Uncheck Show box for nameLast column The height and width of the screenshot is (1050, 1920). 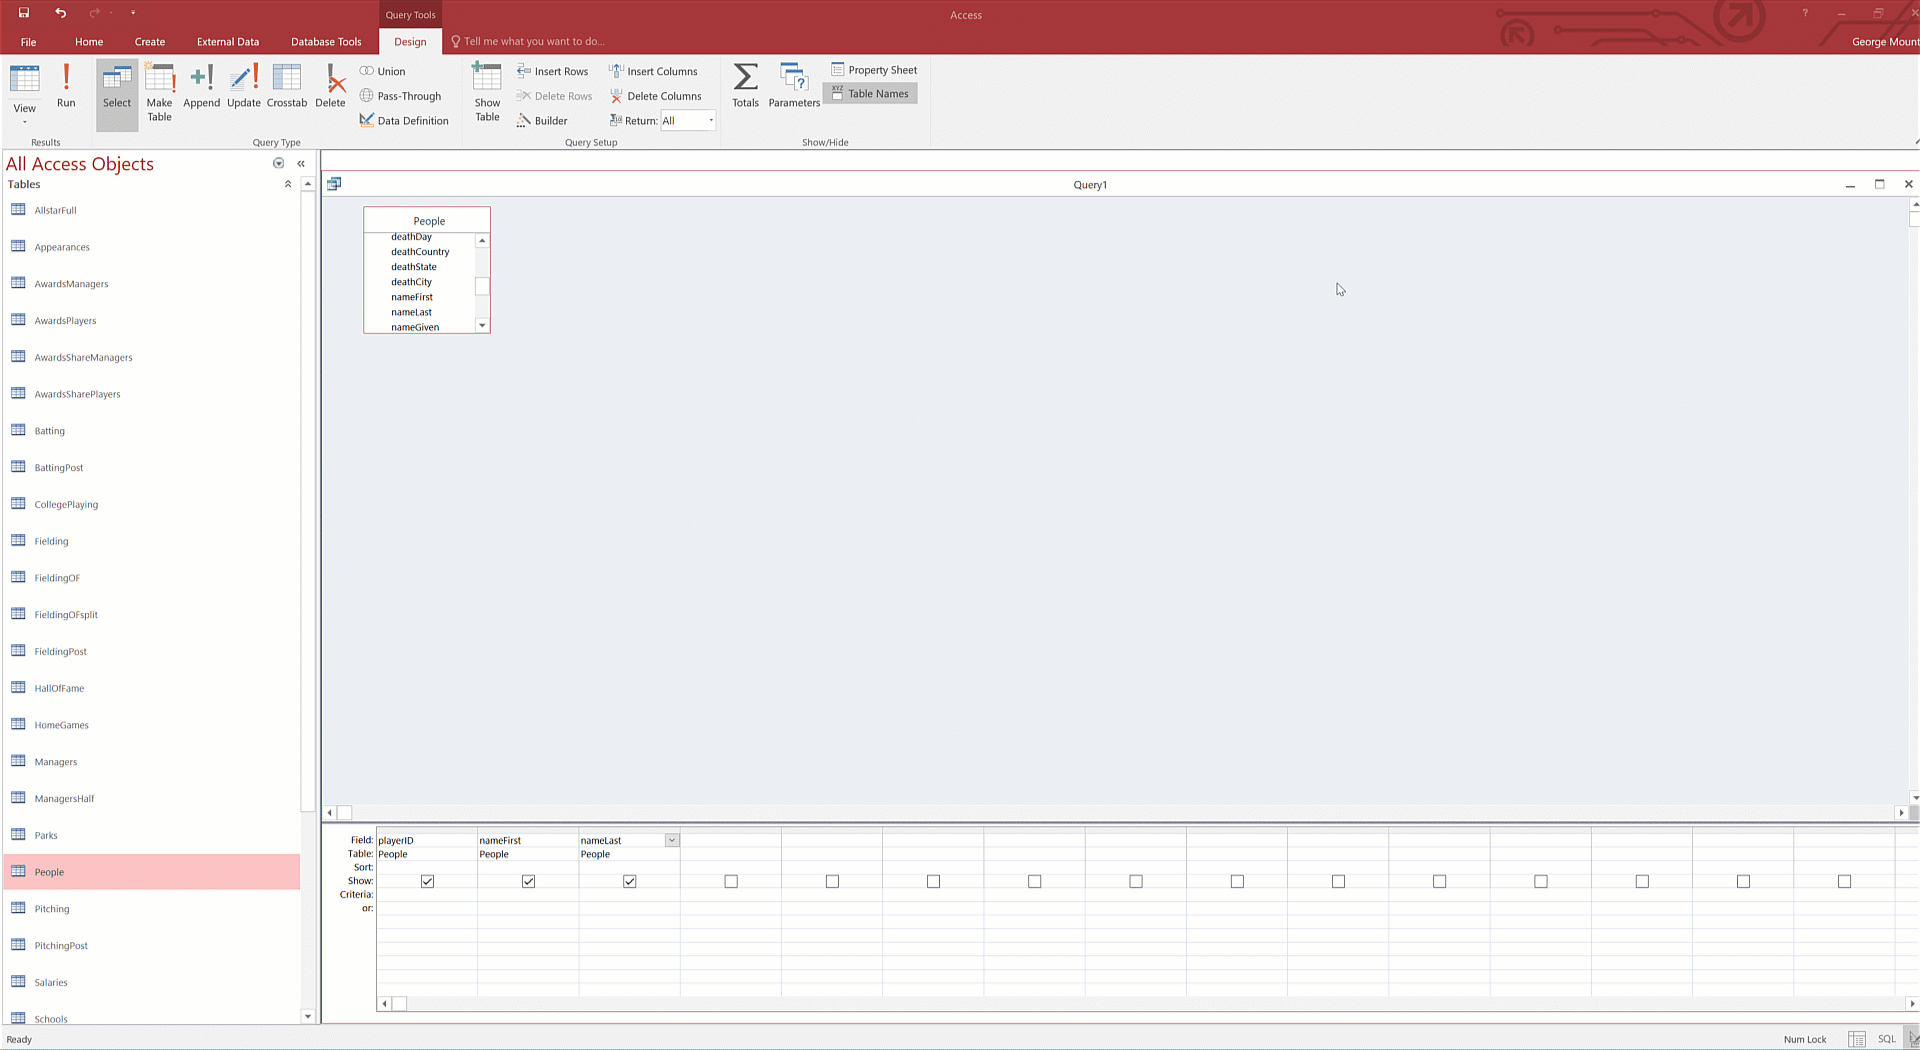[x=630, y=881]
